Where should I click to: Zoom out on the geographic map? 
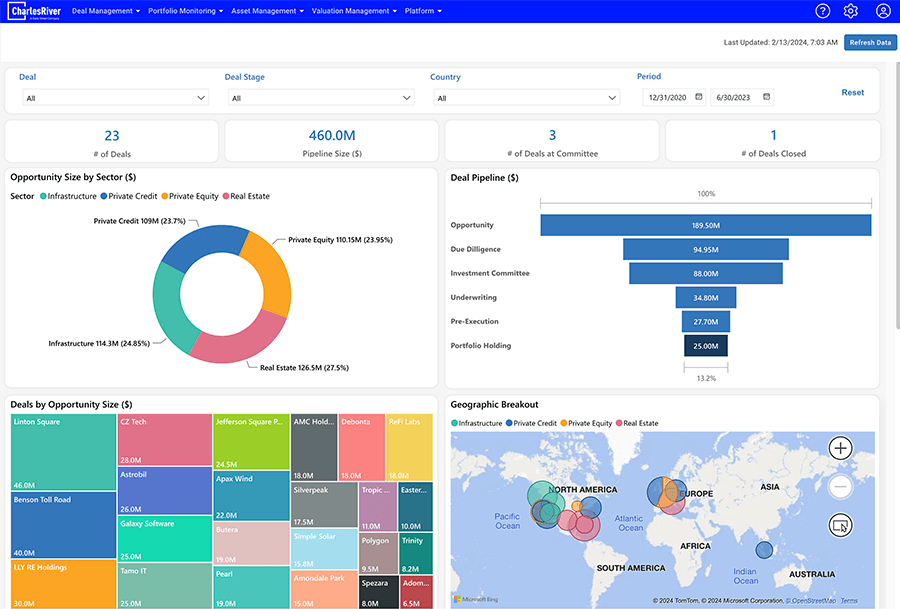coord(840,487)
